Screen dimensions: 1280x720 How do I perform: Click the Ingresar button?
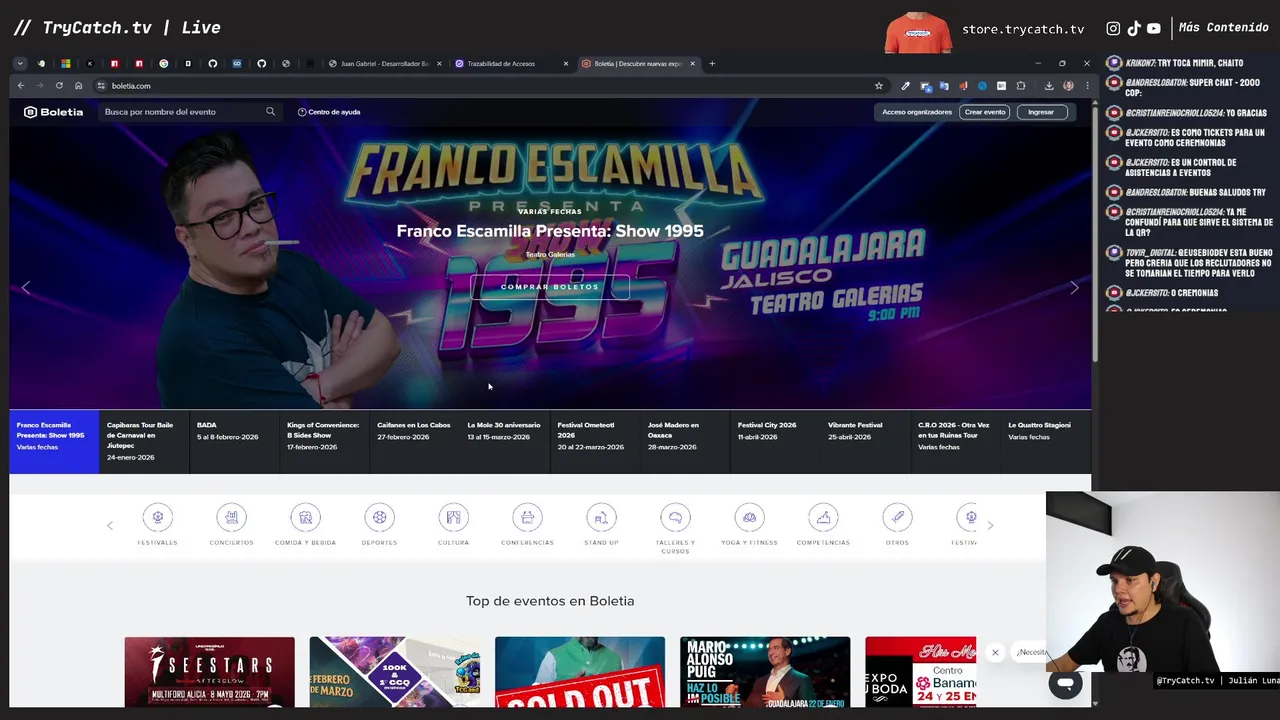coord(1041,112)
